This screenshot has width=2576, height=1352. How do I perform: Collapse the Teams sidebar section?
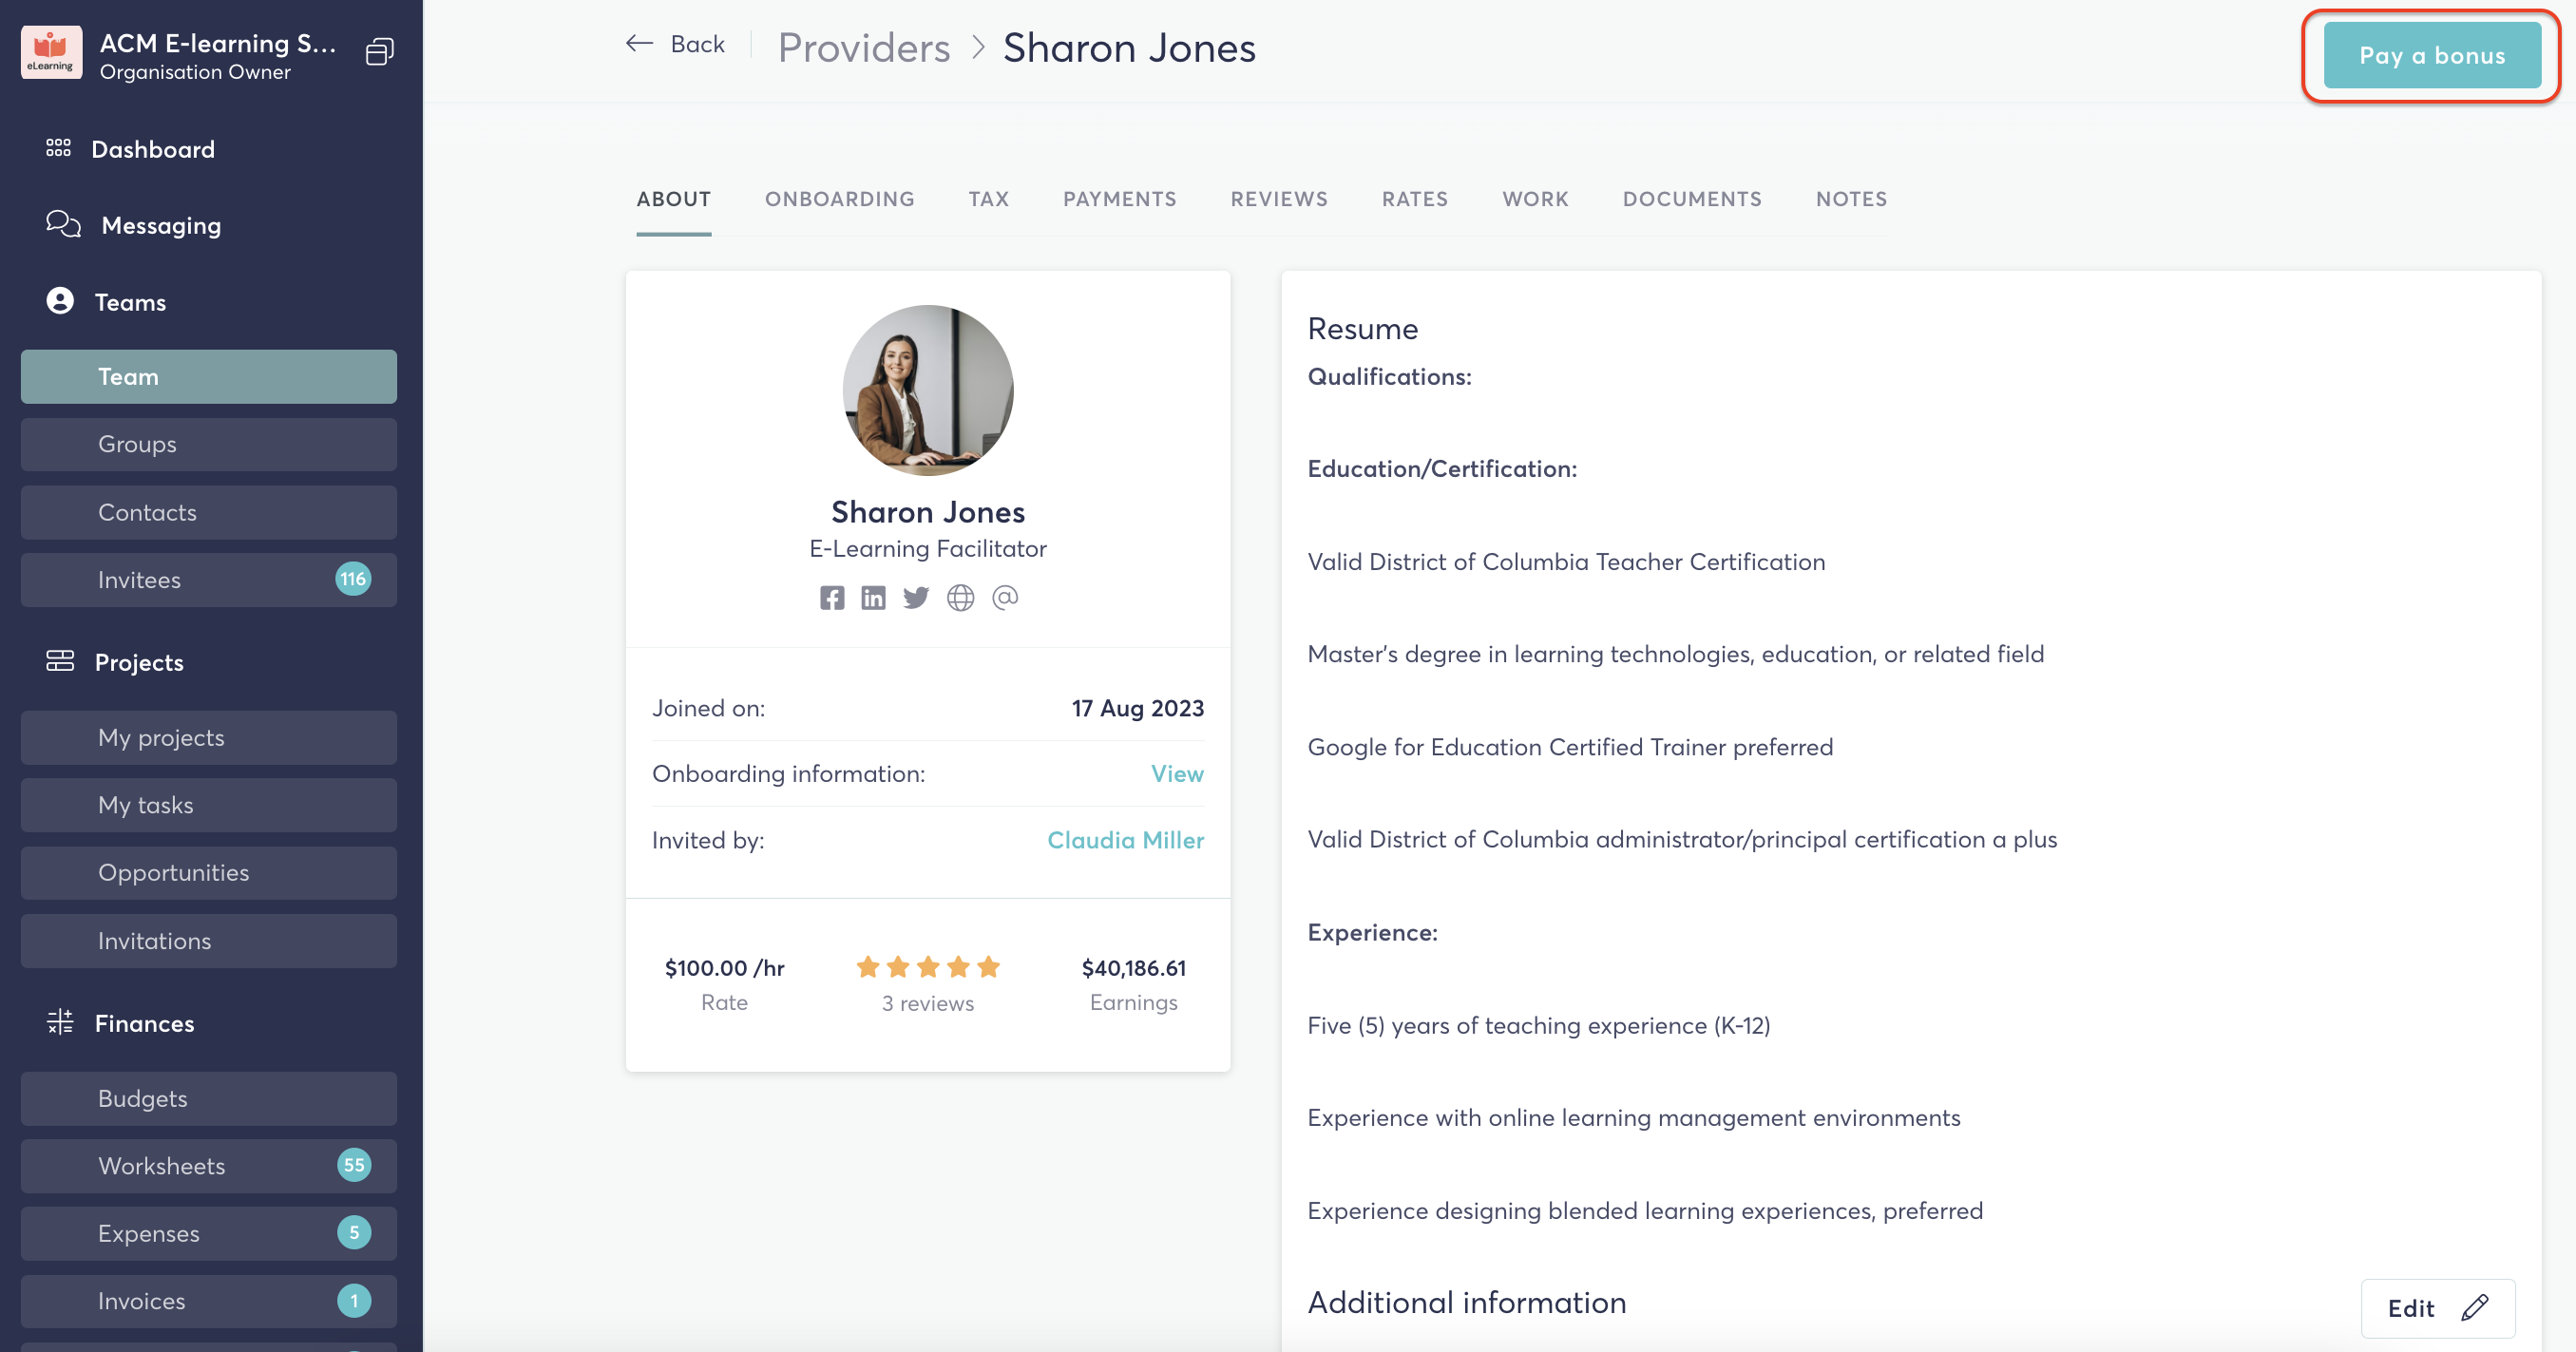click(130, 302)
